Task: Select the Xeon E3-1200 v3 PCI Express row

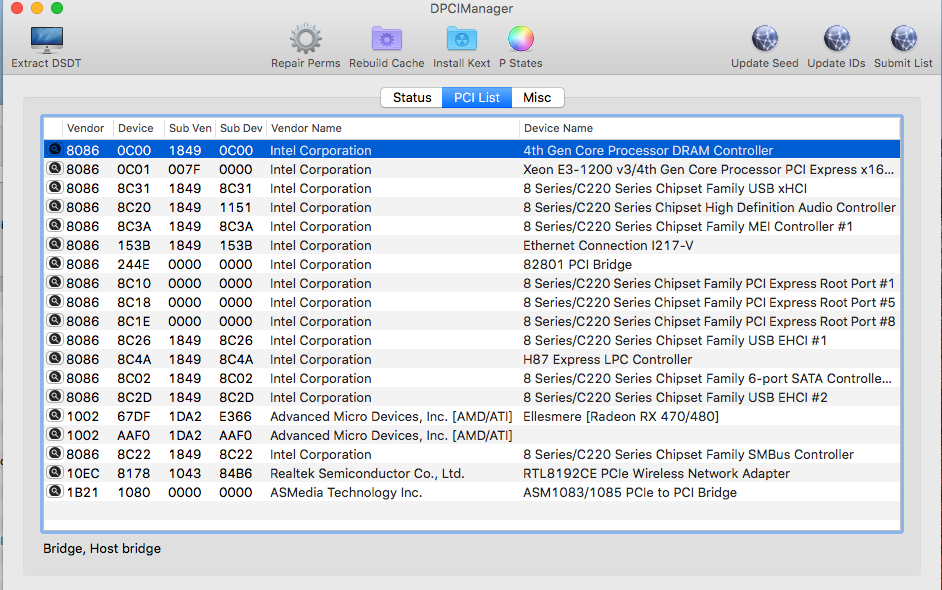Action: tap(472, 169)
